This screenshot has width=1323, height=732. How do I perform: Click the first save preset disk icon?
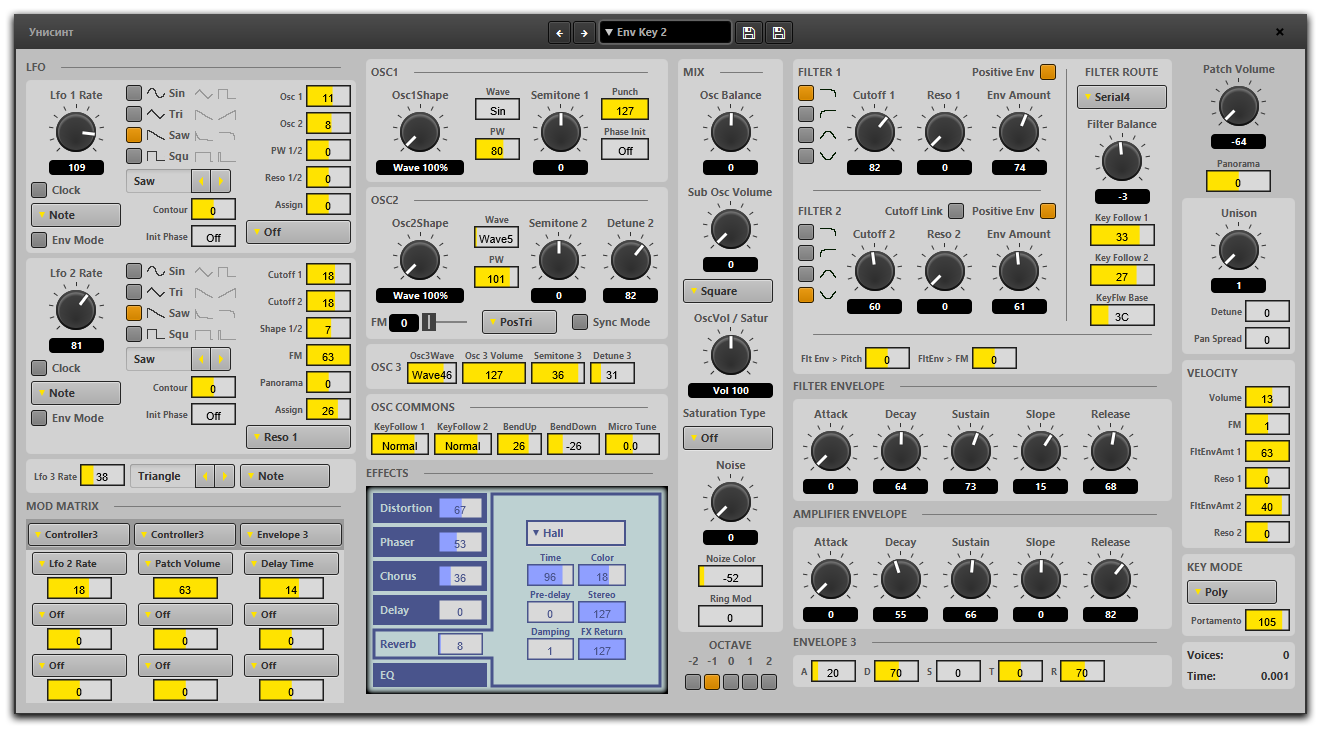(x=748, y=33)
